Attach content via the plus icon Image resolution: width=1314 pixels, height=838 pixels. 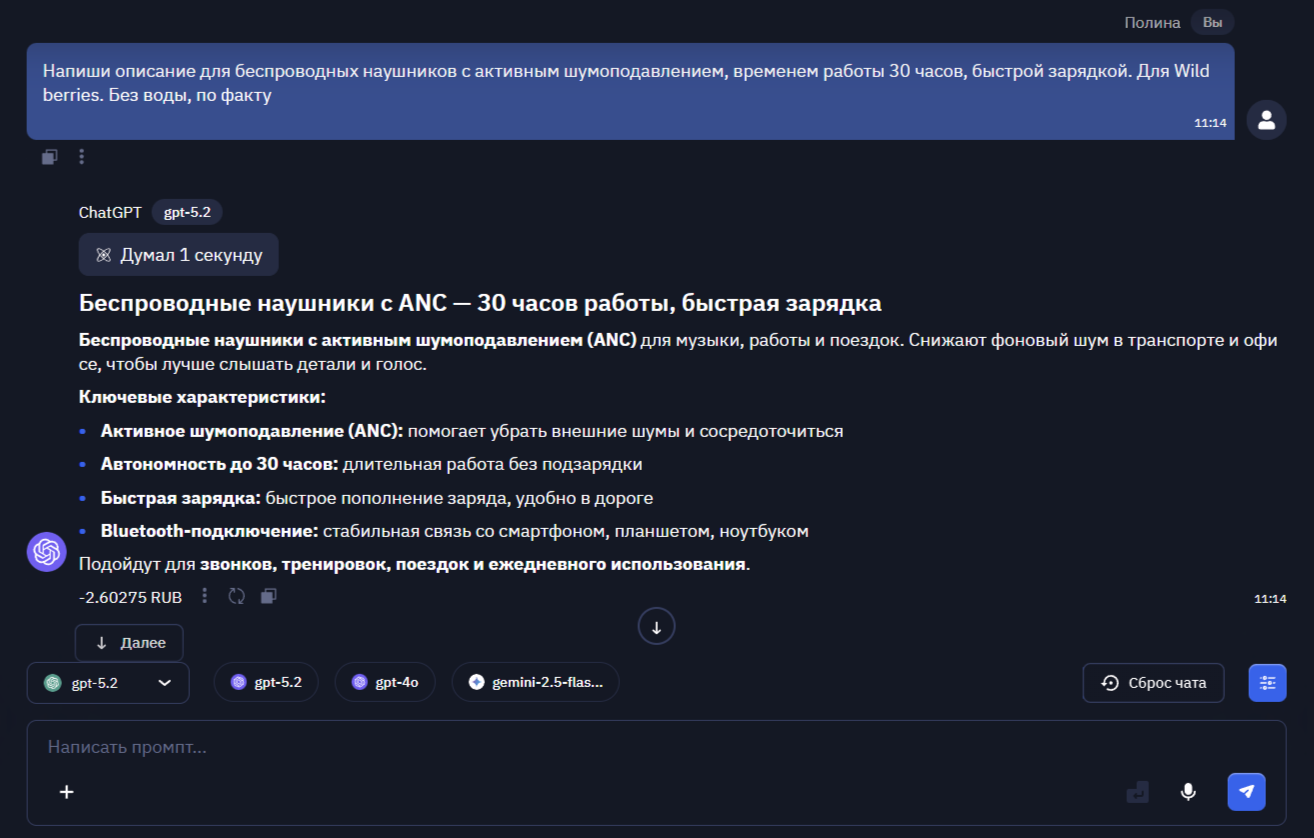pyautogui.click(x=66, y=791)
